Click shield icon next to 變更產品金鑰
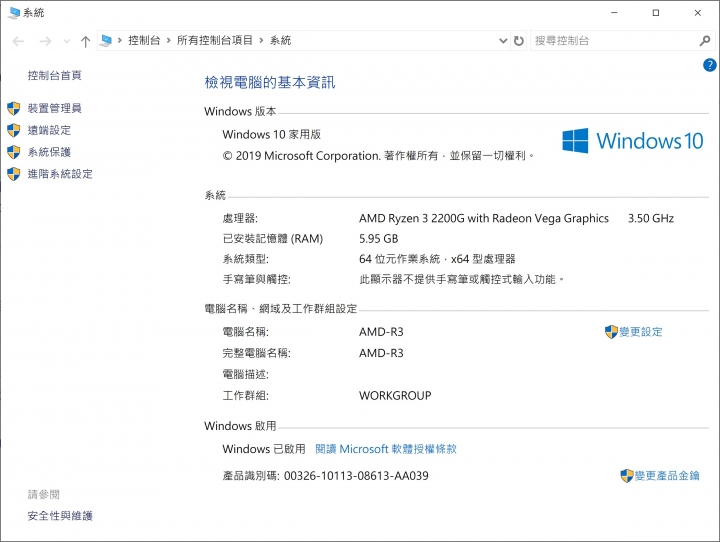The width and height of the screenshot is (720, 542). (627, 476)
